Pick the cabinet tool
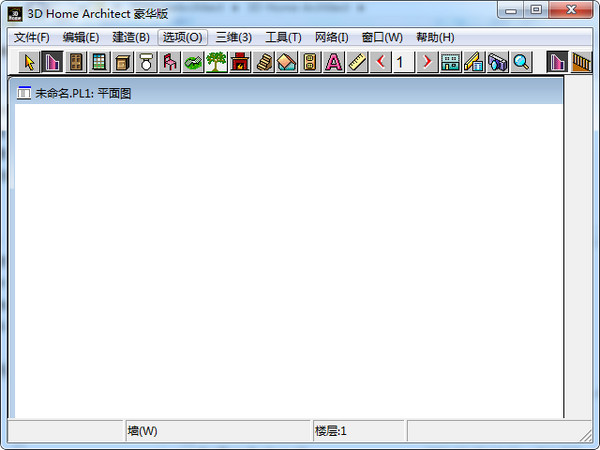Screen dimensions: 600x450 (x=122, y=62)
